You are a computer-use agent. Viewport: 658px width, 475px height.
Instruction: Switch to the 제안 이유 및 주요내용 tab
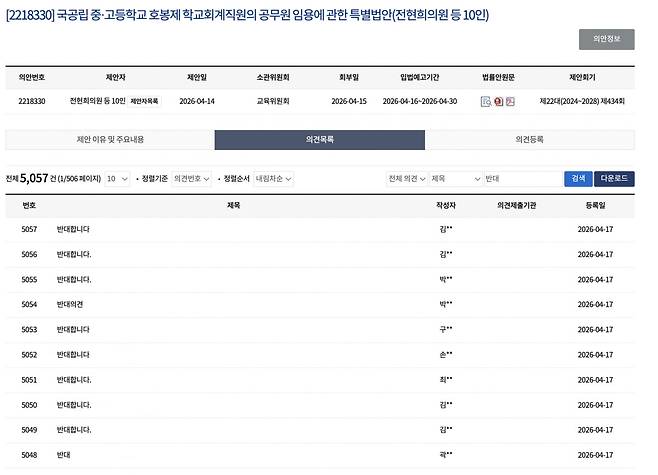click(110, 139)
